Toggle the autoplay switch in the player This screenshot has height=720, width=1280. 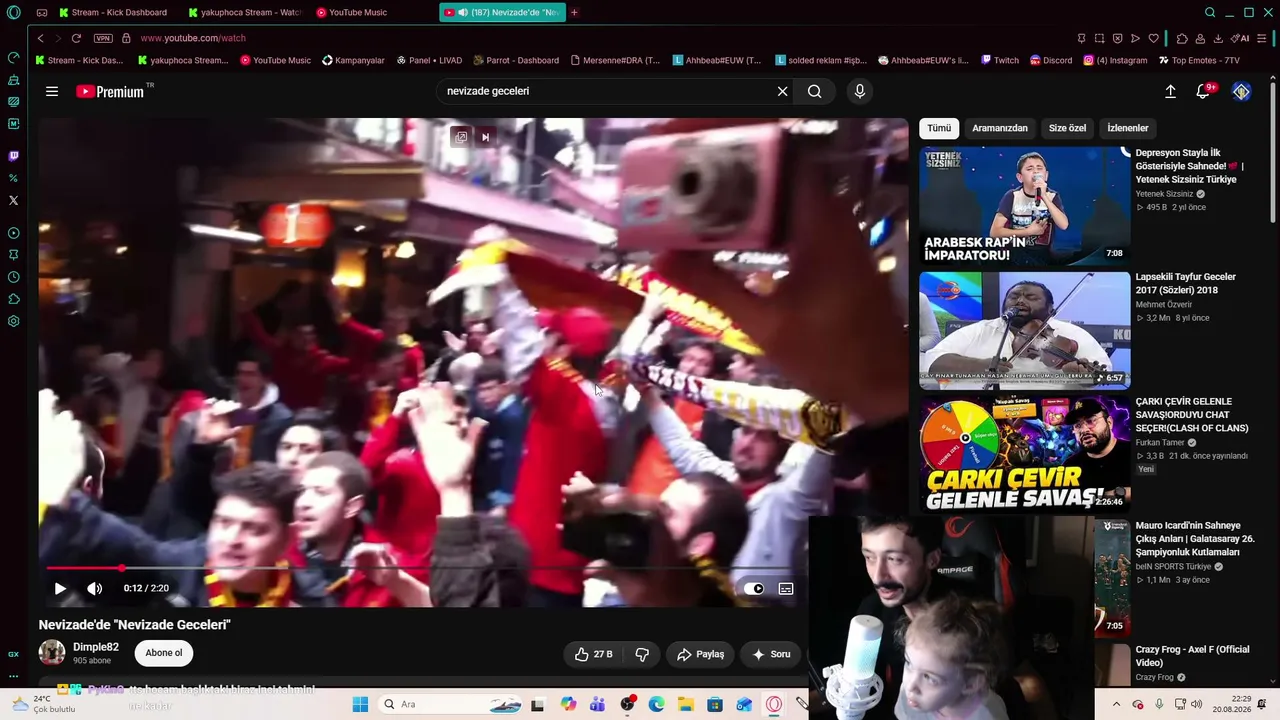pos(754,589)
